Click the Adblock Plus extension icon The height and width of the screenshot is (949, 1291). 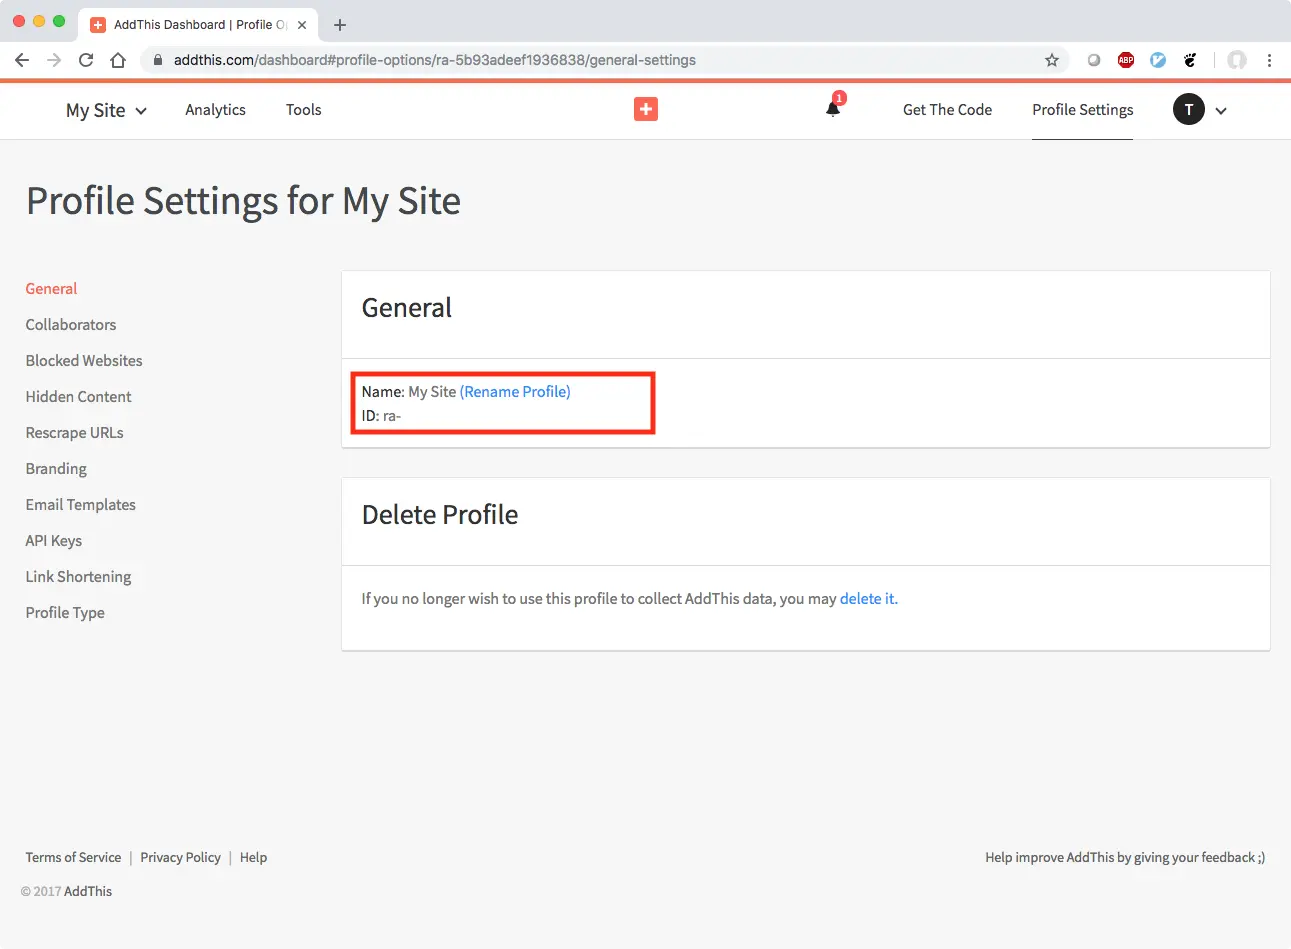(x=1126, y=60)
